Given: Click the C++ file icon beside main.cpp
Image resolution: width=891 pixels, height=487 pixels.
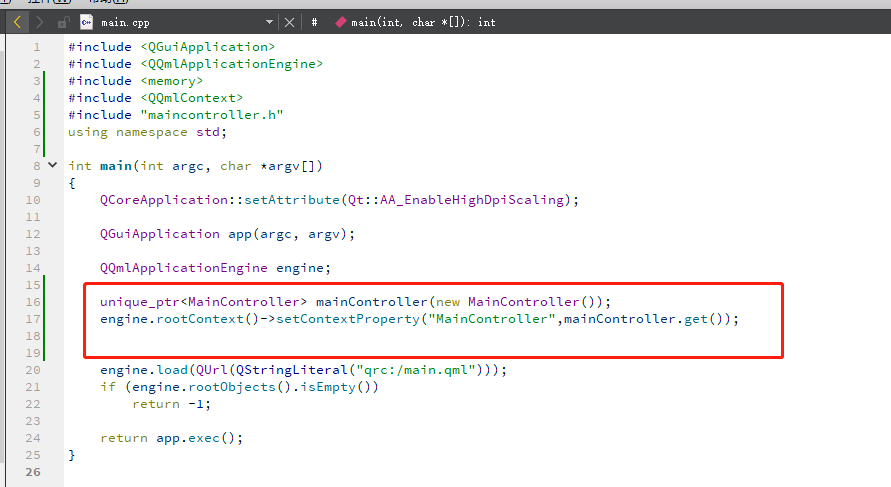Looking at the screenshot, I should pyautogui.click(x=86, y=22).
